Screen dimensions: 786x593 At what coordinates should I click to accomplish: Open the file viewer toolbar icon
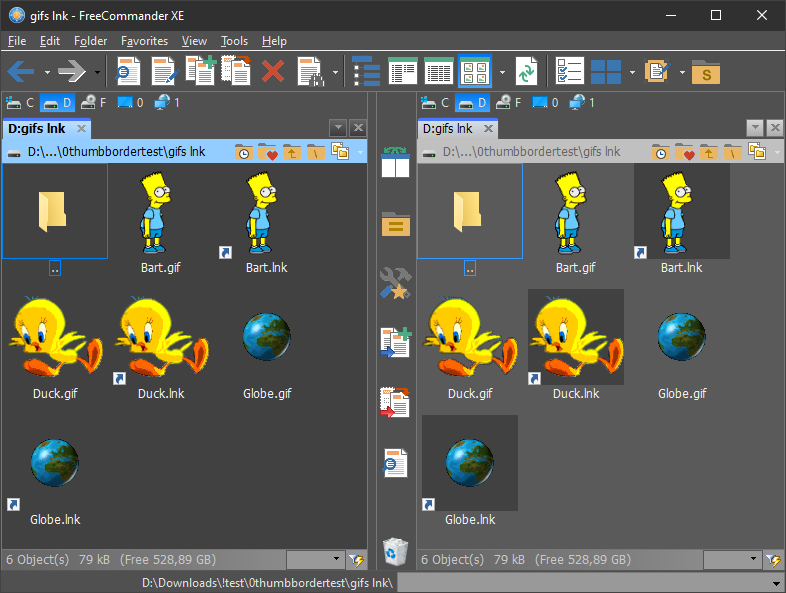tap(128, 71)
